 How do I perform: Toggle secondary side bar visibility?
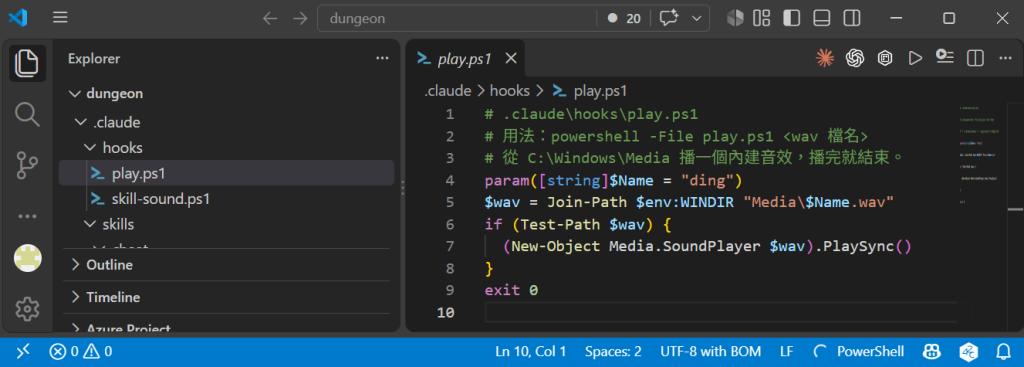(852, 18)
